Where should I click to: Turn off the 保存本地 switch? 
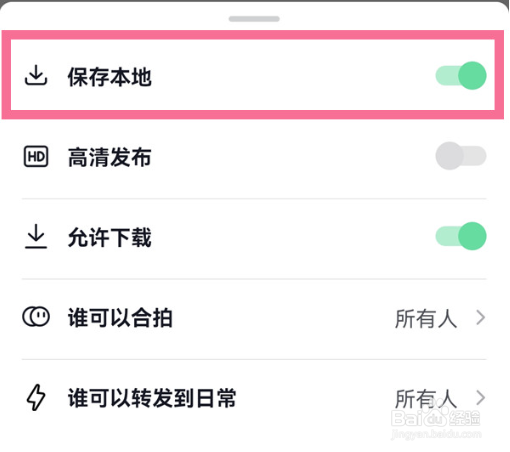pyautogui.click(x=461, y=76)
